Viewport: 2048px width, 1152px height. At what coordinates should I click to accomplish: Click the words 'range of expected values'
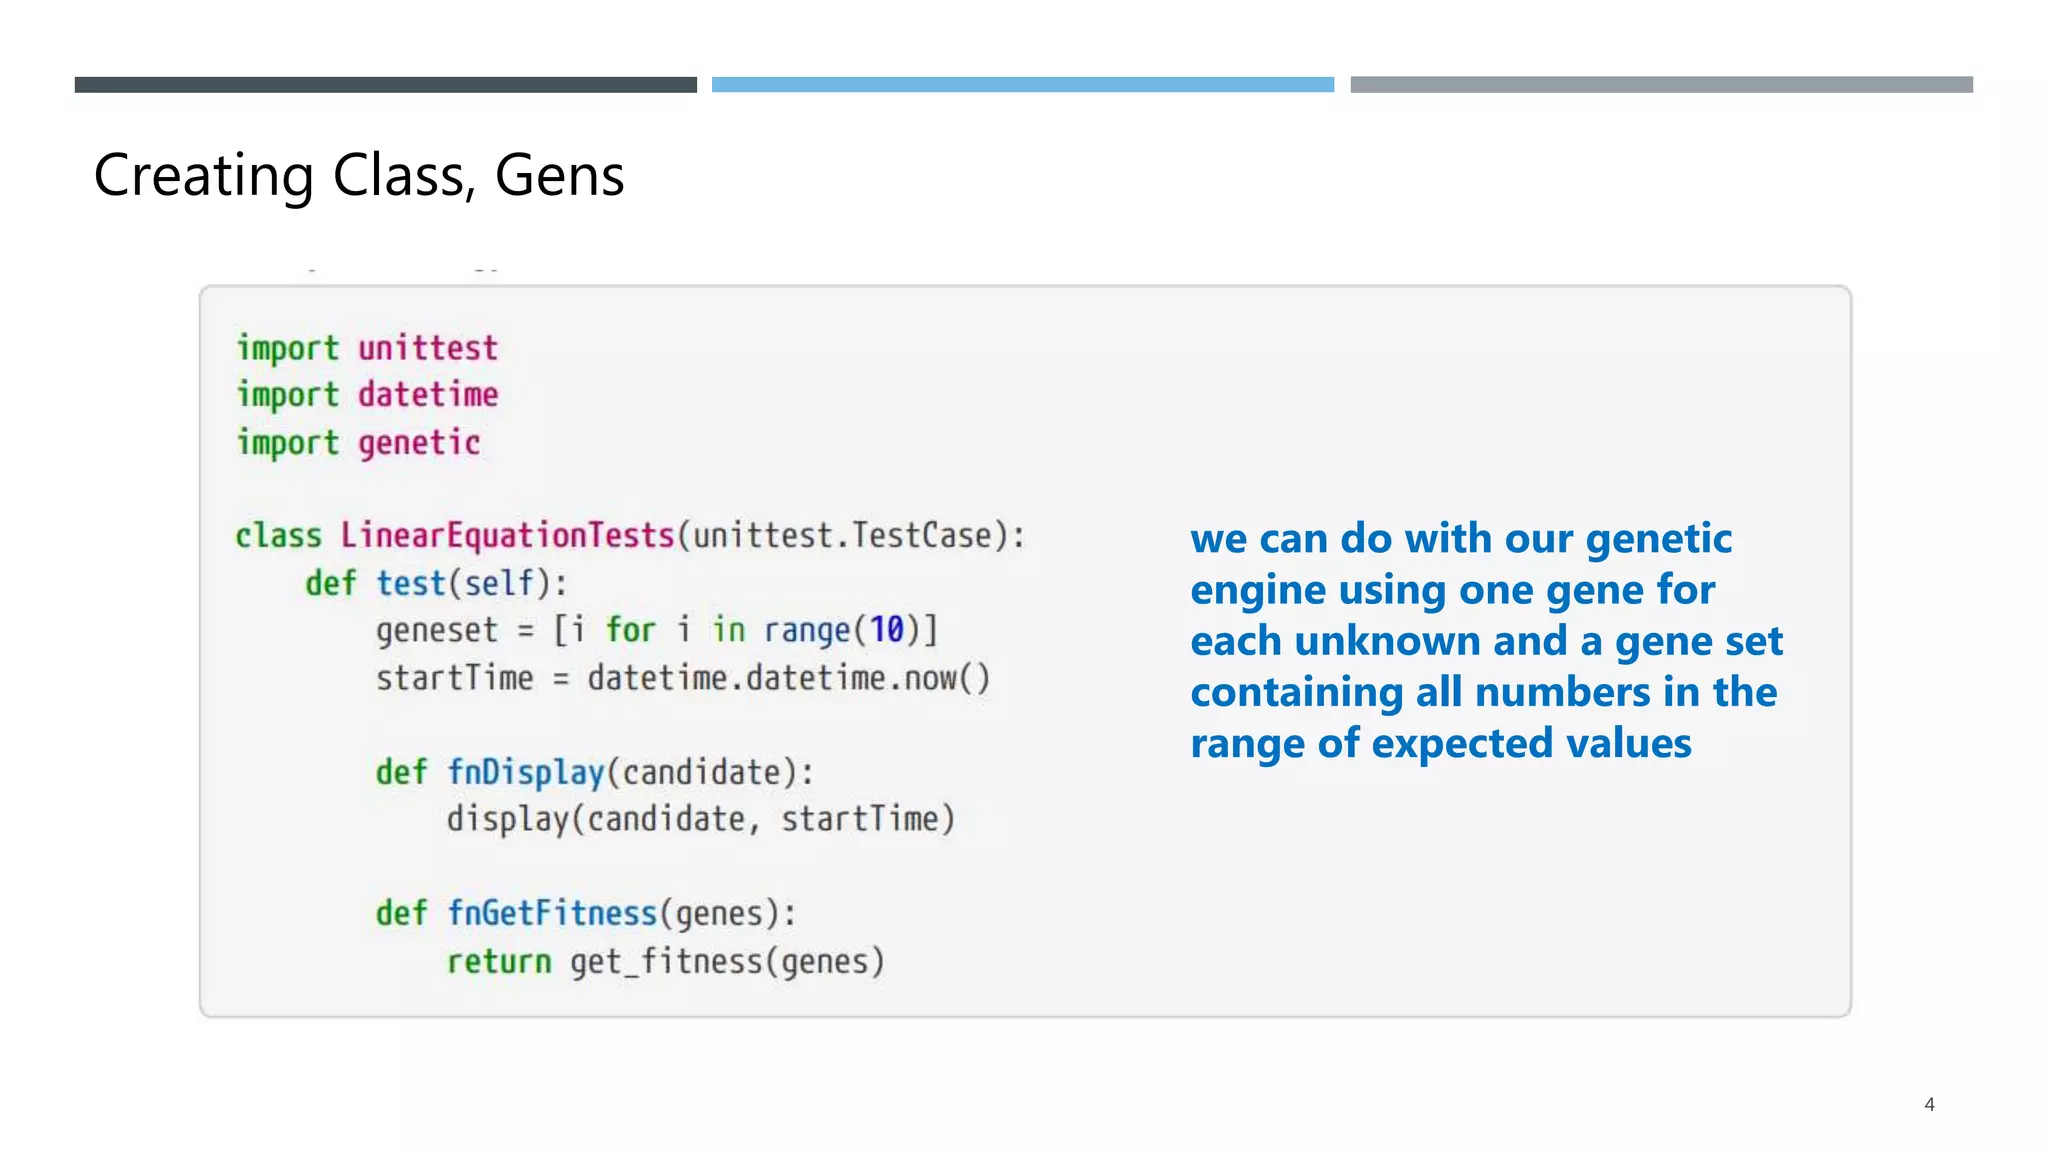coord(1440,744)
